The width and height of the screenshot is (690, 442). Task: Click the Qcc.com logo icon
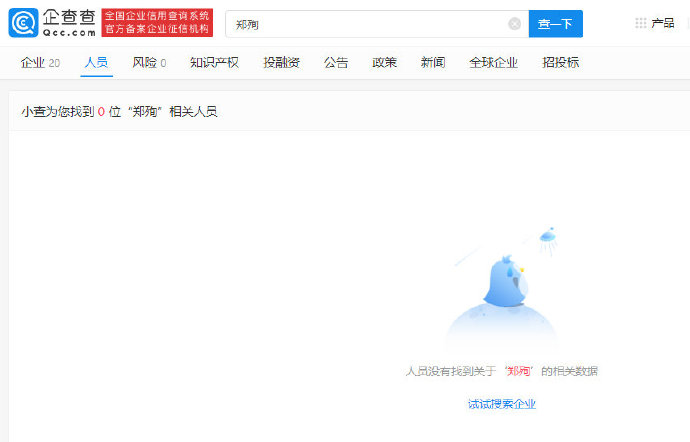[23, 23]
